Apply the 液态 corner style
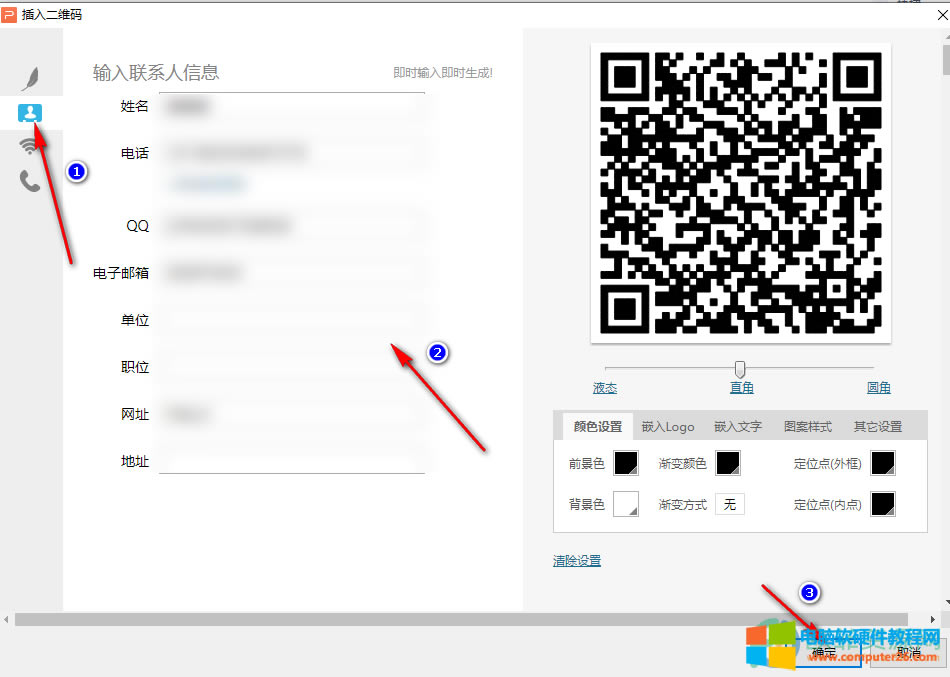Viewport: 950px width, 677px height. pyautogui.click(x=605, y=387)
